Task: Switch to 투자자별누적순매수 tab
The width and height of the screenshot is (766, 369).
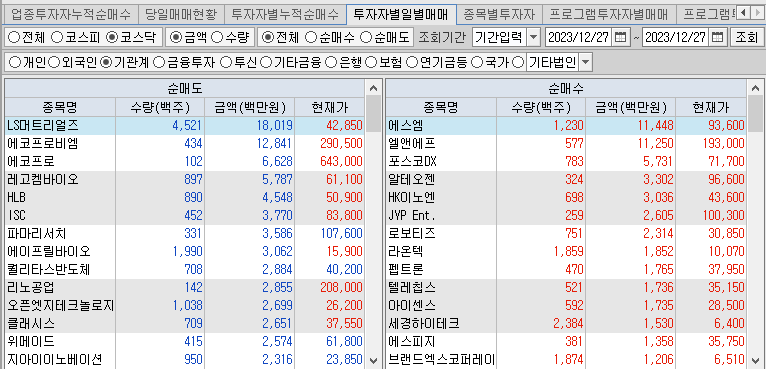Action: click(285, 14)
